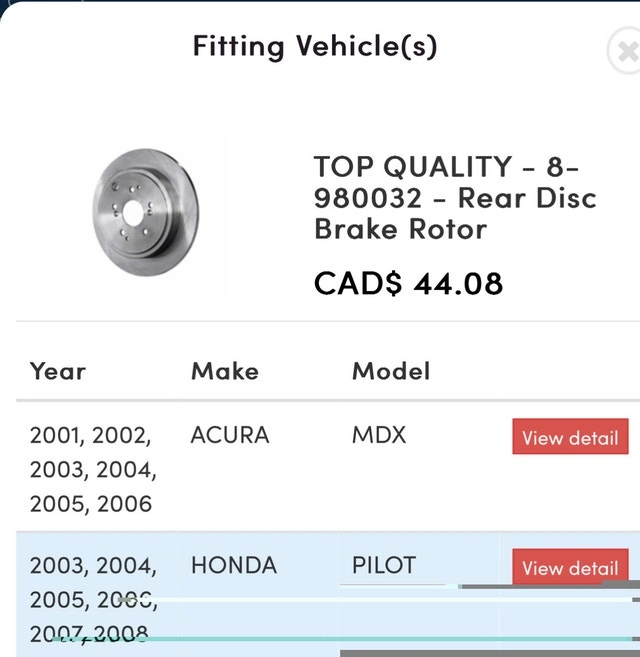This screenshot has width=640, height=657.
Task: Click "2003, 2004," in the Honda row
Action: tap(93, 565)
